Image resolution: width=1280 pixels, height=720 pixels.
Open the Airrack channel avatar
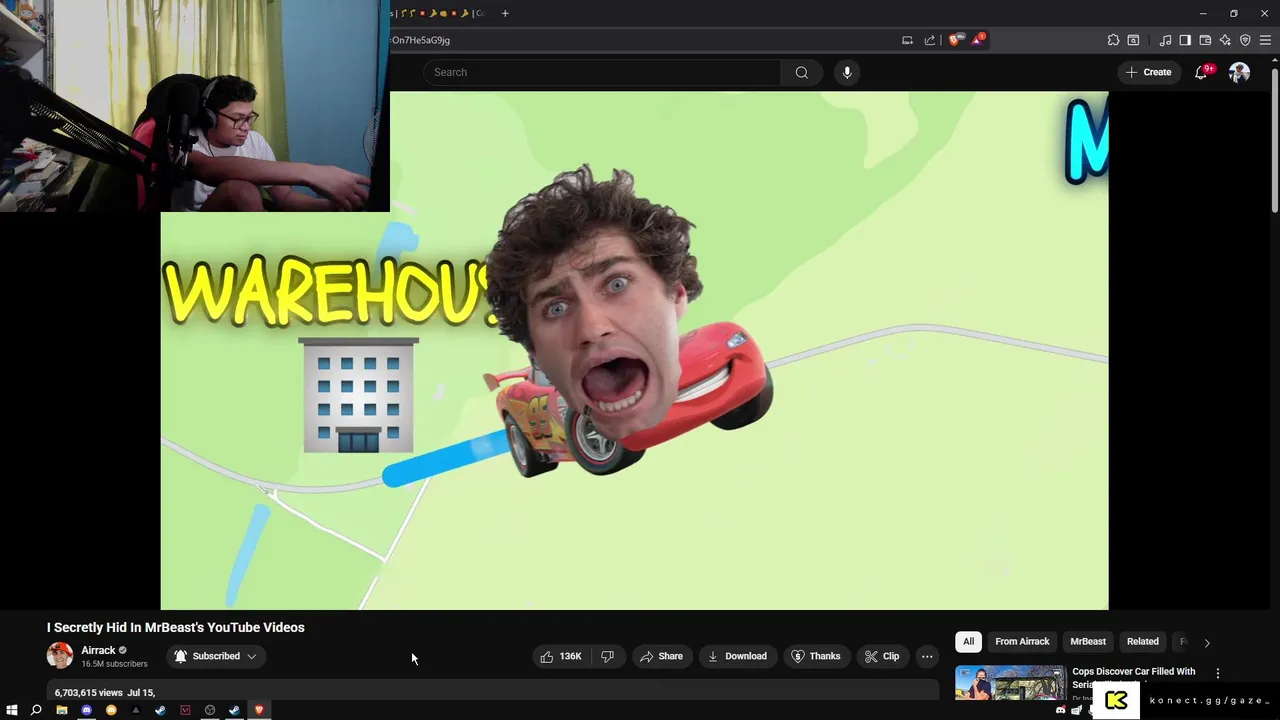click(60, 656)
